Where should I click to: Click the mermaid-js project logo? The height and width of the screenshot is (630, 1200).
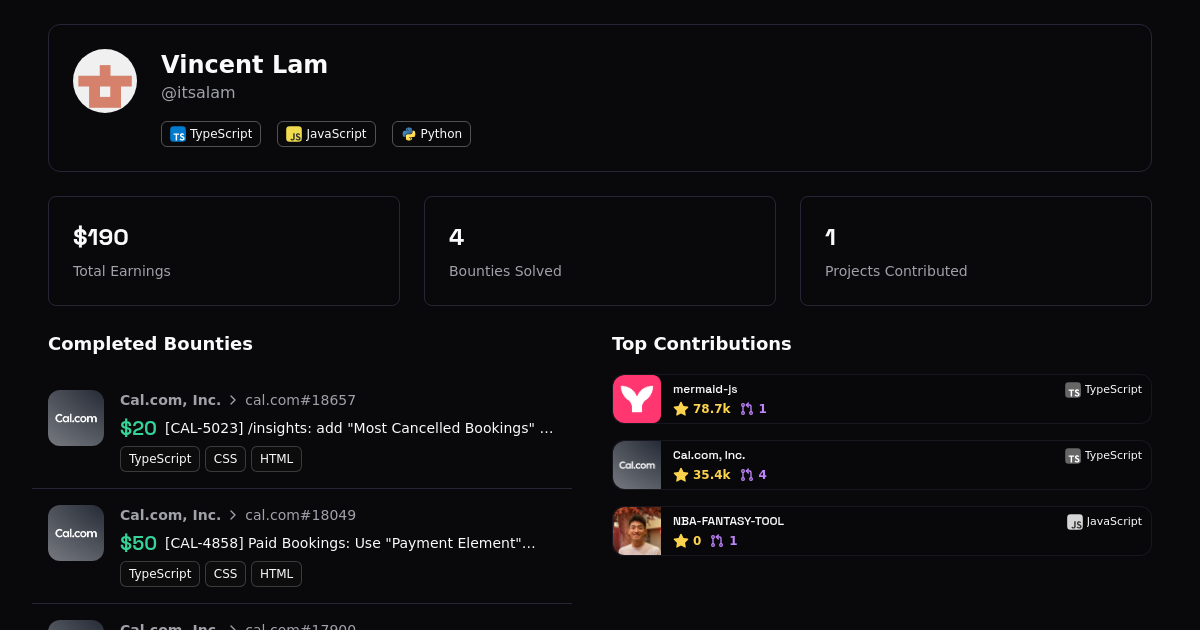pyautogui.click(x=637, y=399)
